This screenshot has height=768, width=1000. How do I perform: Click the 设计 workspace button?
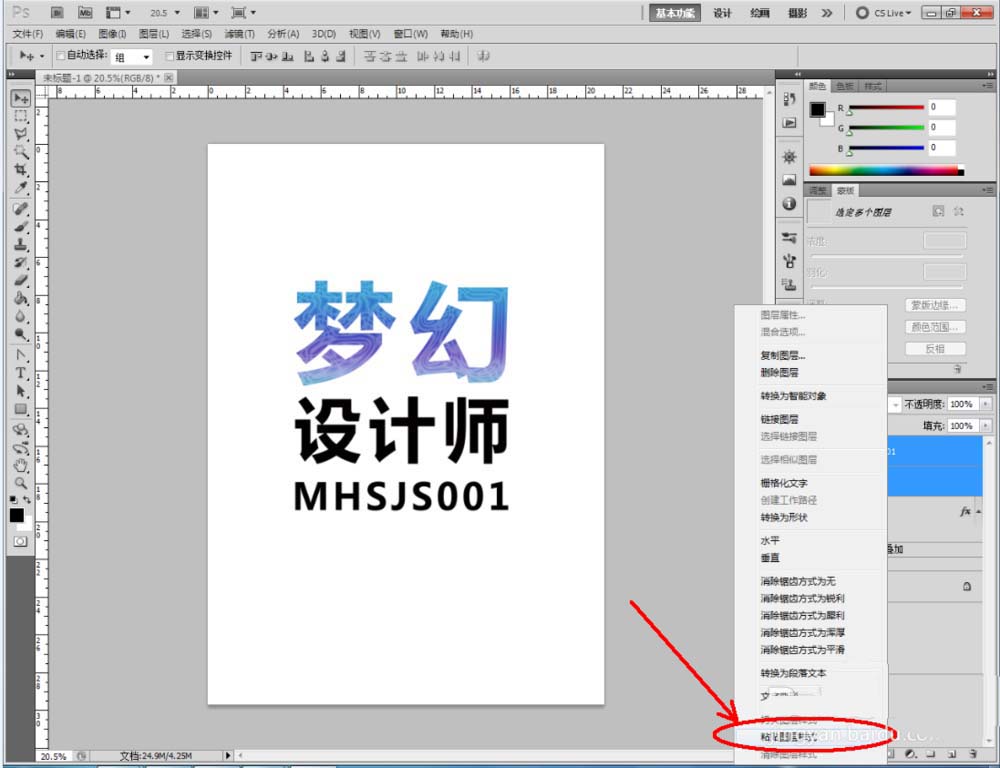click(x=722, y=13)
